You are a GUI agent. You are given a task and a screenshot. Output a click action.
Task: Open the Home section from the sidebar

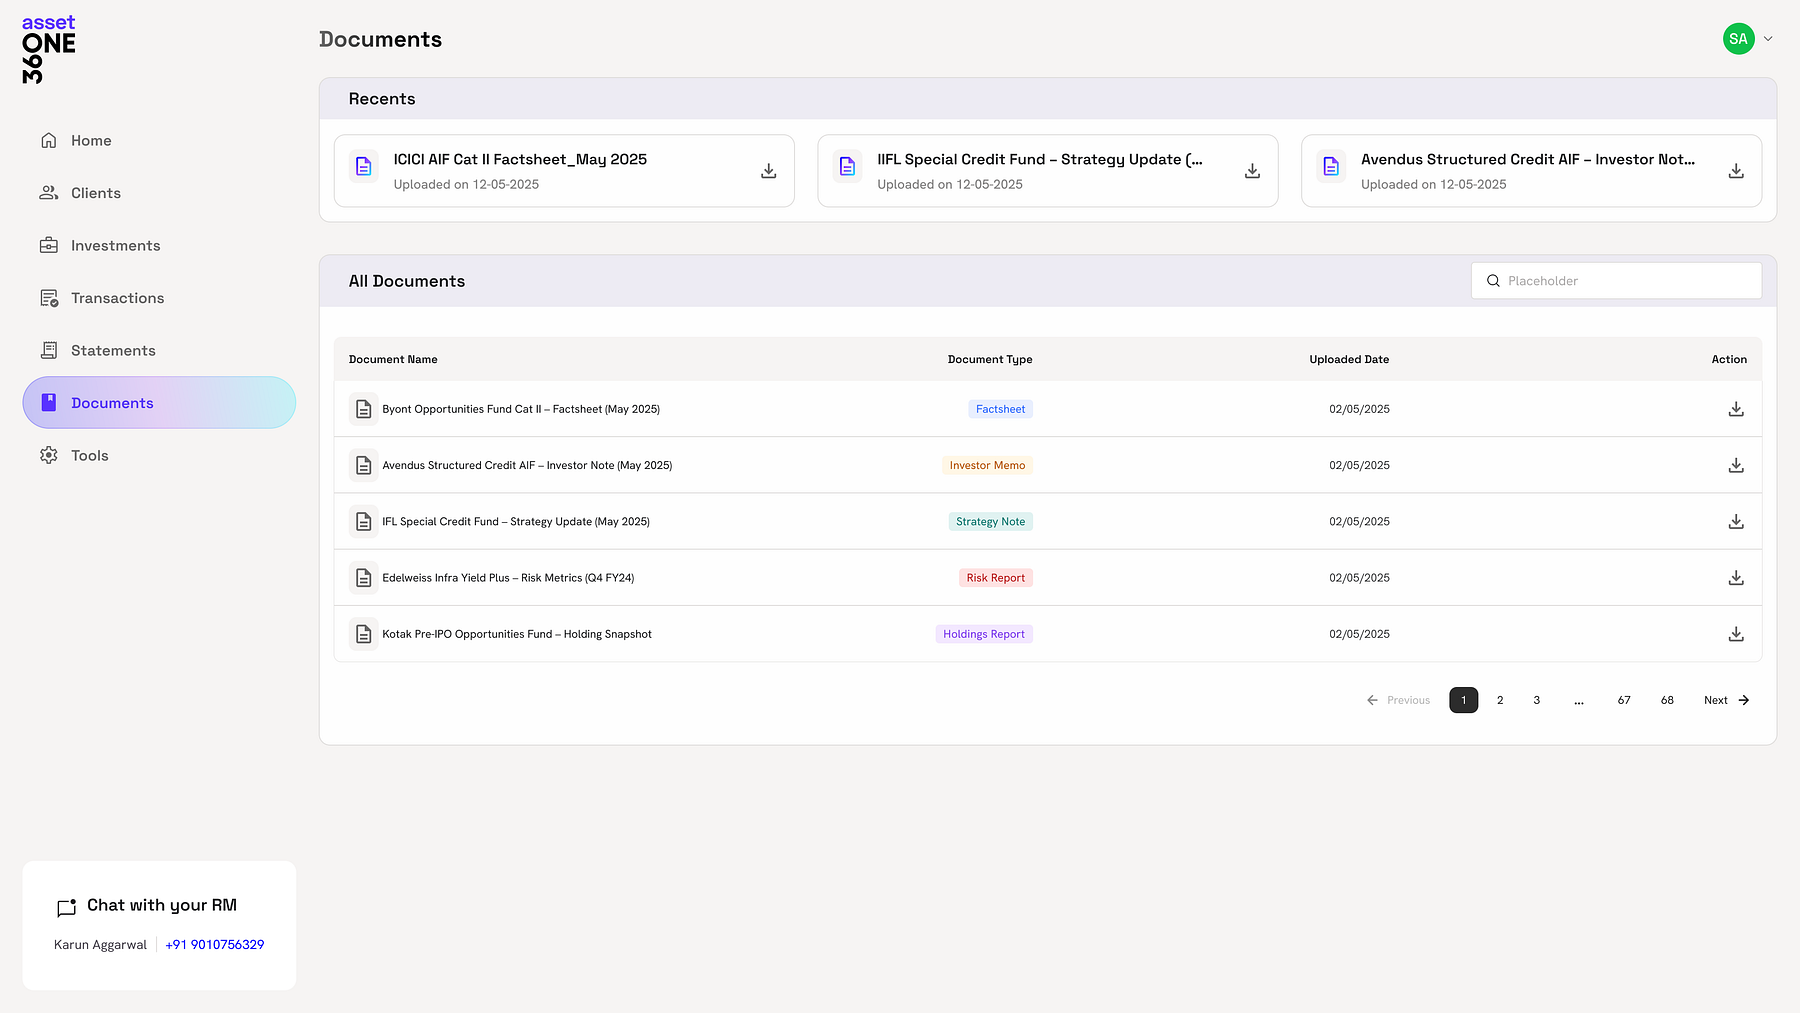coord(90,140)
